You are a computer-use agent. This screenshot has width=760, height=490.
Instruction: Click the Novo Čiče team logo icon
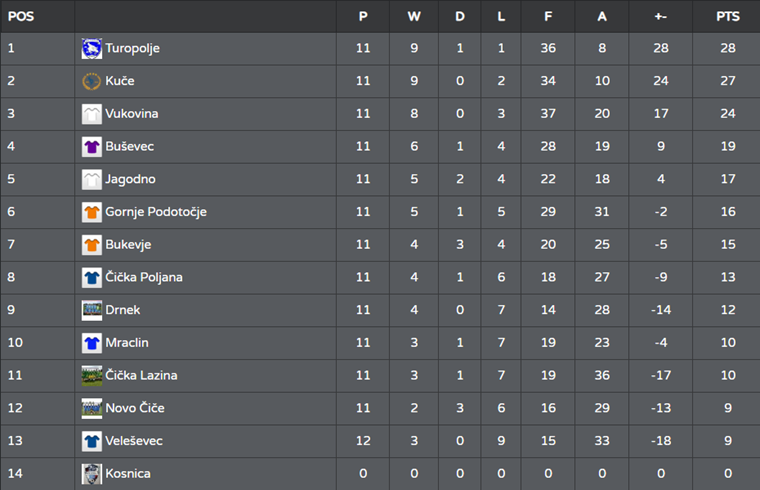coord(92,408)
